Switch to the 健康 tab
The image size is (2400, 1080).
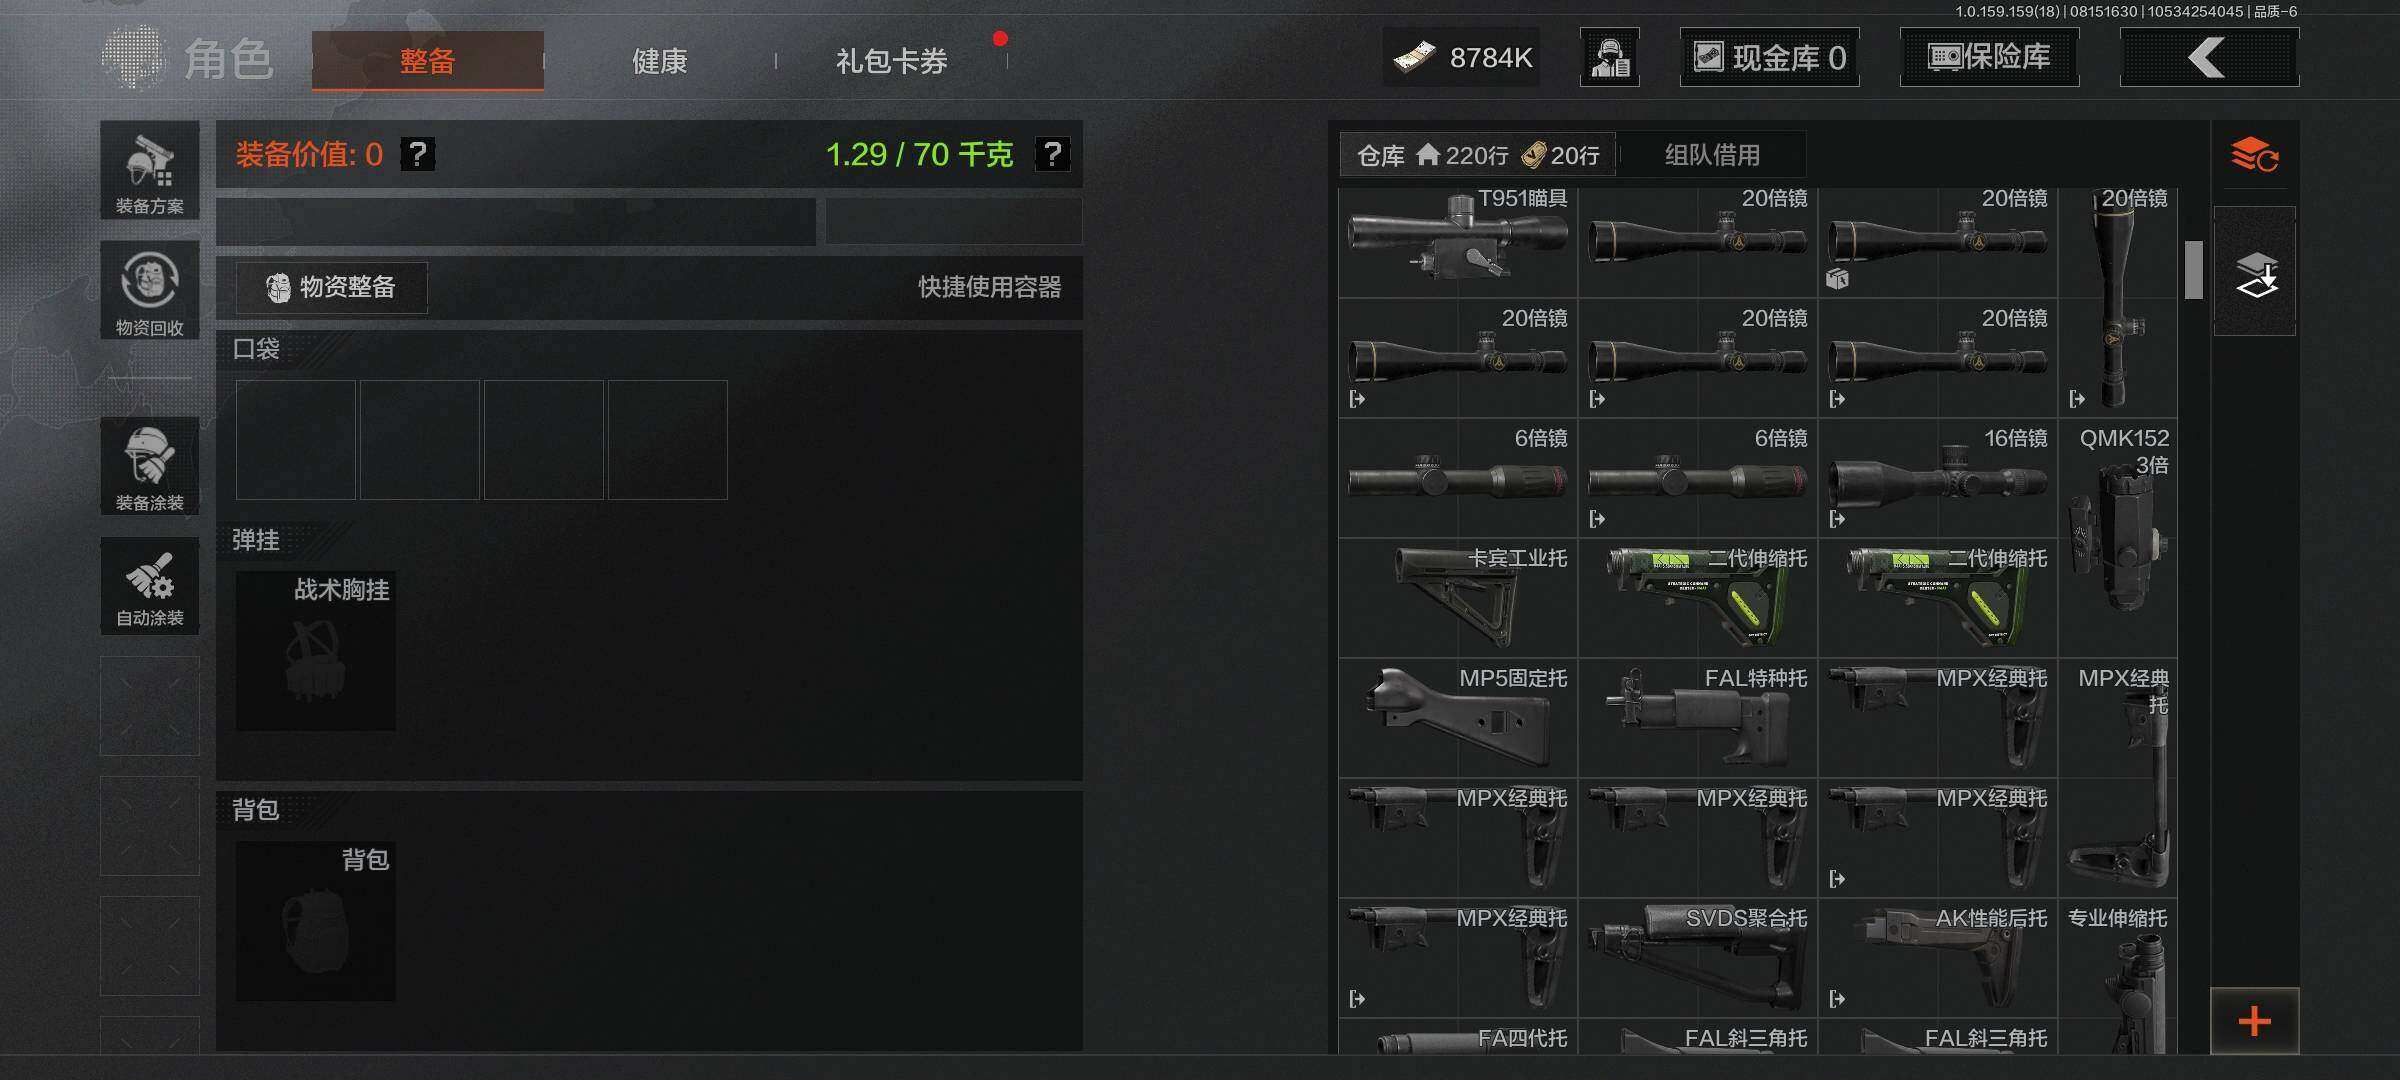point(660,61)
